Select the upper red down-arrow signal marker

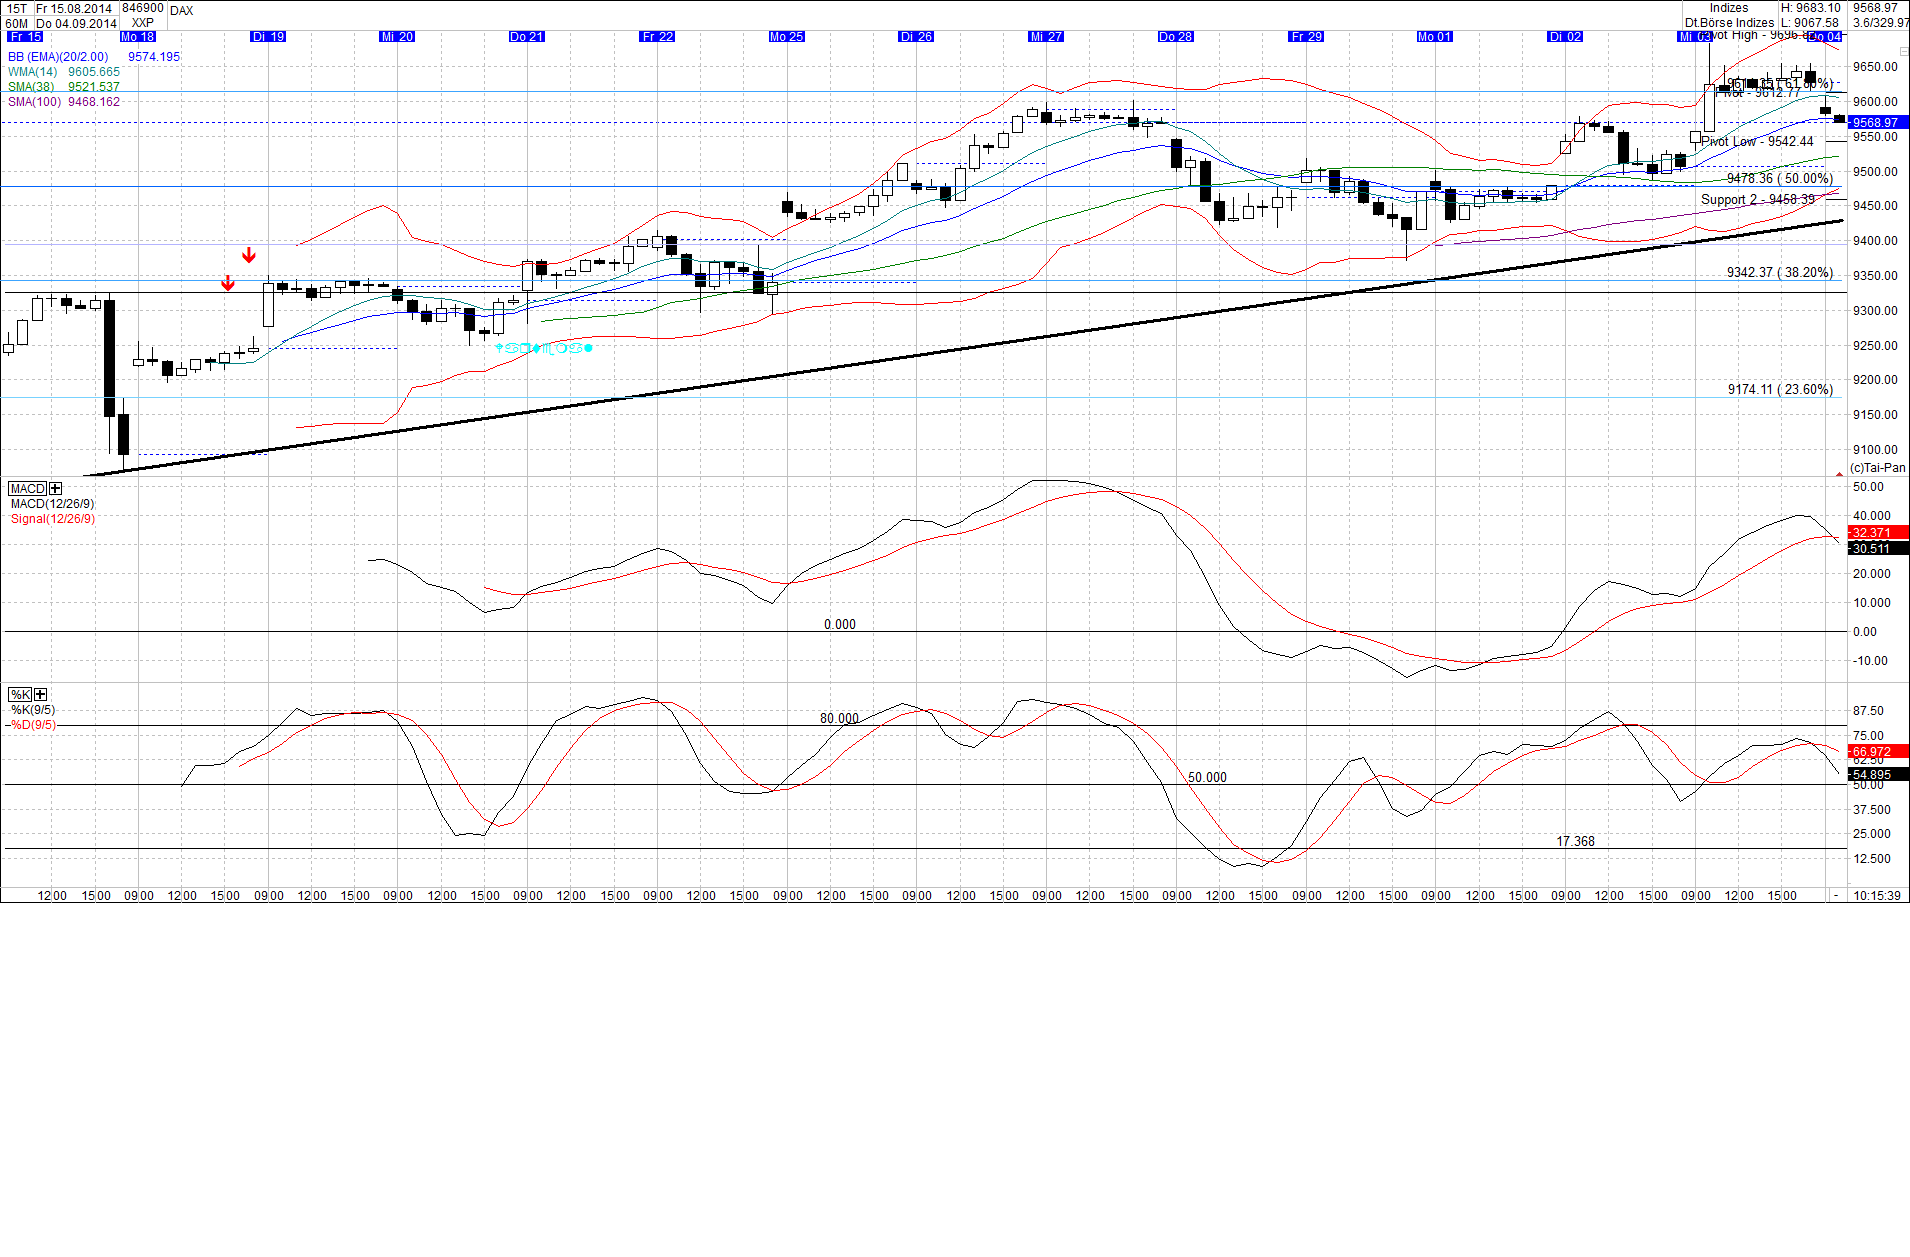[249, 255]
